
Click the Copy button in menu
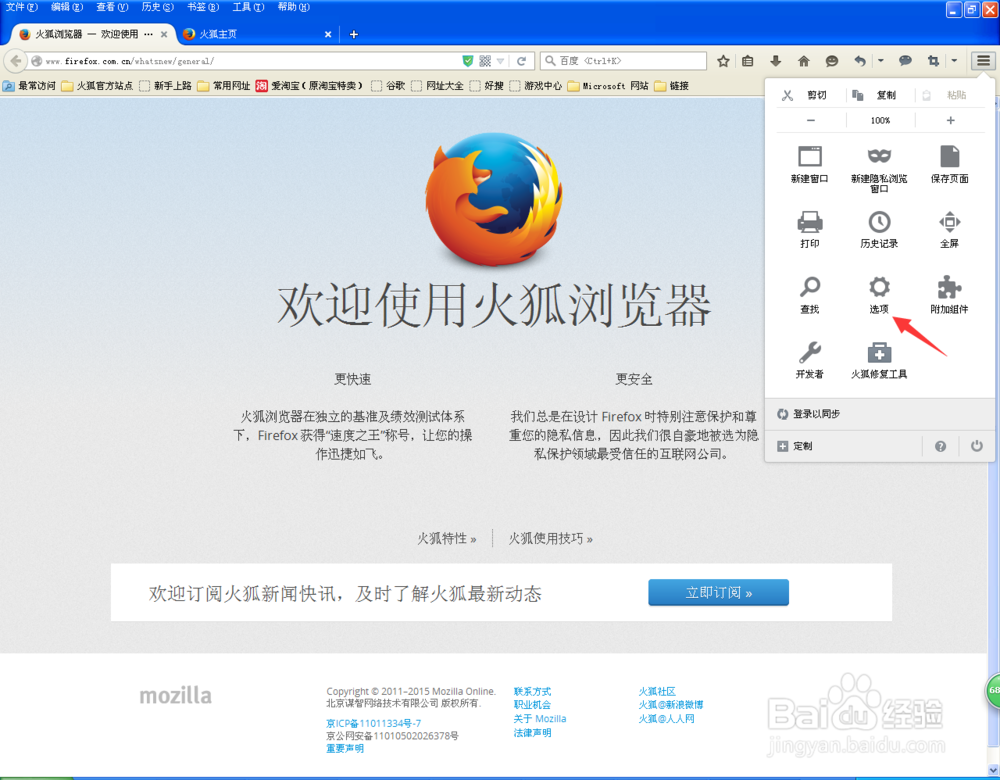tap(874, 95)
